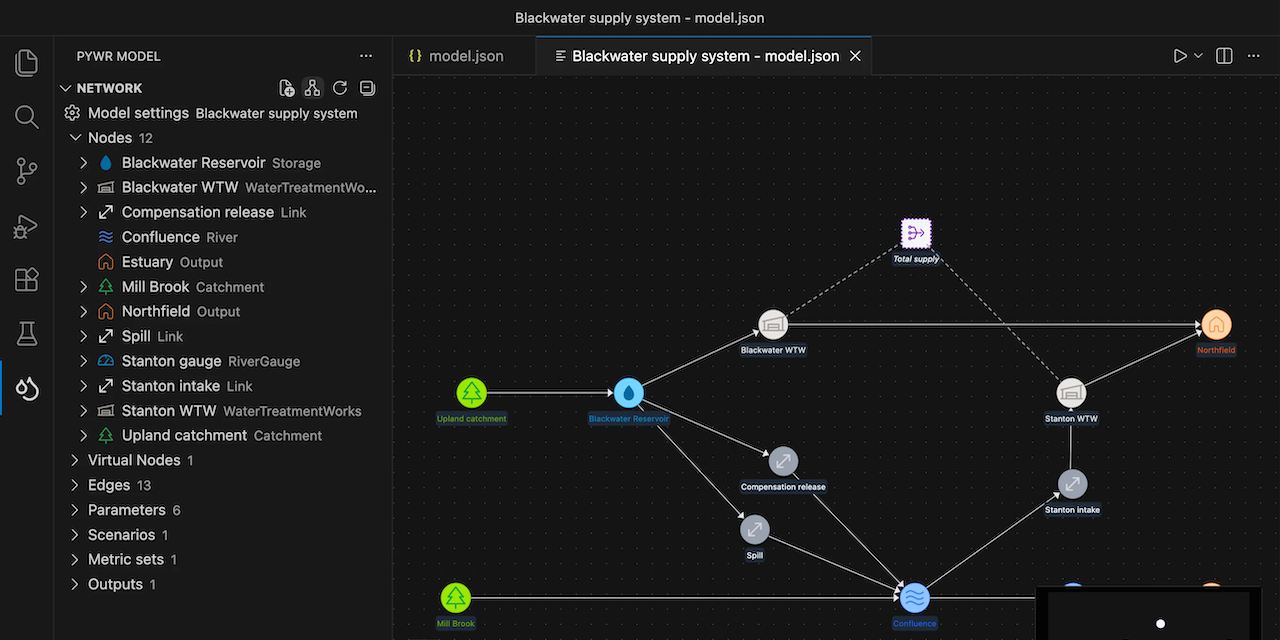Select the Stanton WTW node on canvas
The width and height of the screenshot is (1280, 640).
pos(1071,393)
